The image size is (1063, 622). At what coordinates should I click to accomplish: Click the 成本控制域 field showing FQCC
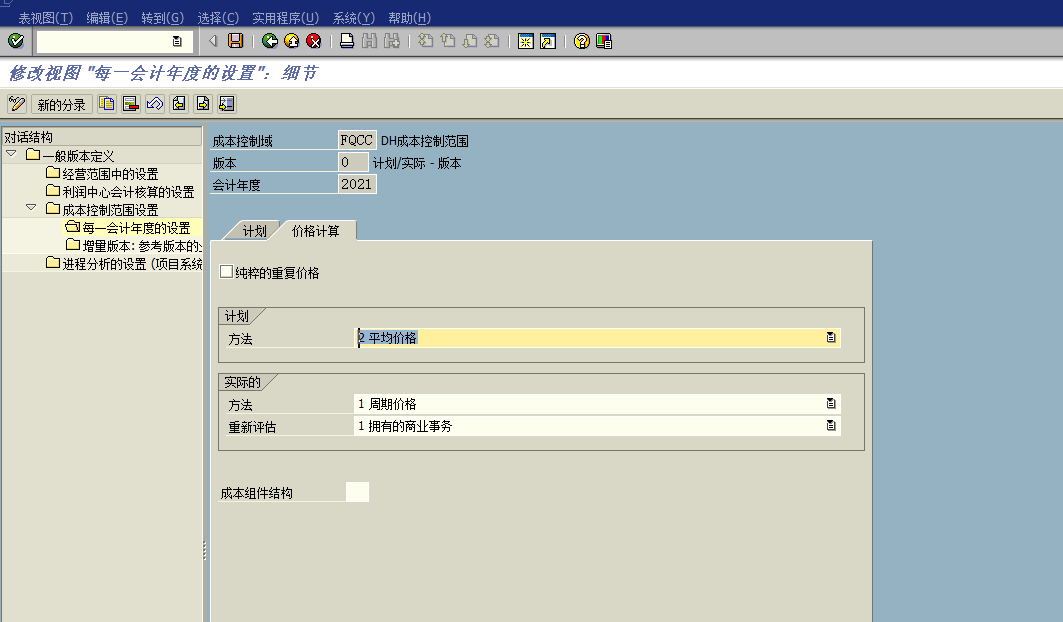pyautogui.click(x=357, y=140)
